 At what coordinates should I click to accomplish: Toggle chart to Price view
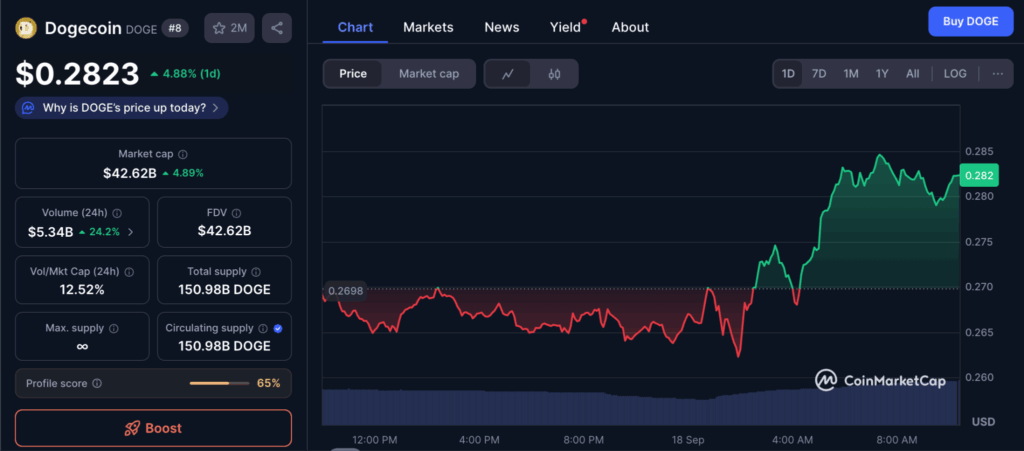[x=353, y=74]
